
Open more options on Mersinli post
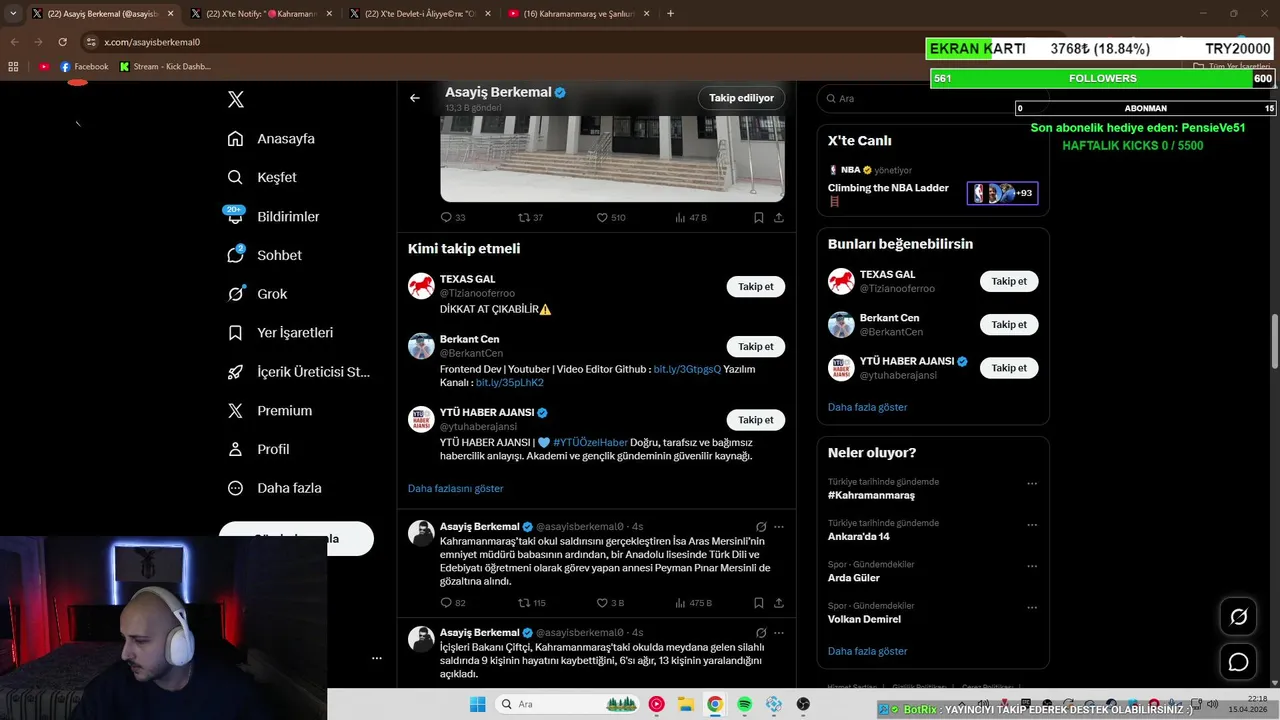[x=778, y=527]
